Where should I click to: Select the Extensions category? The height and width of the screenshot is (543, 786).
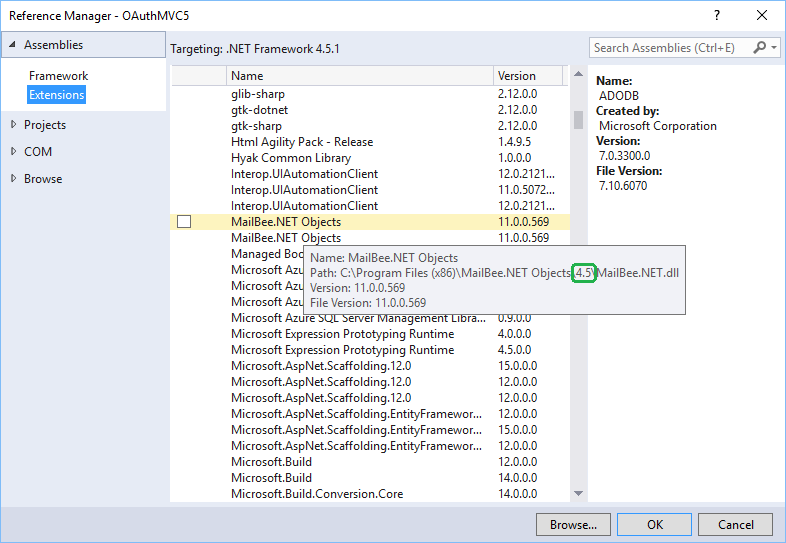[x=56, y=95]
